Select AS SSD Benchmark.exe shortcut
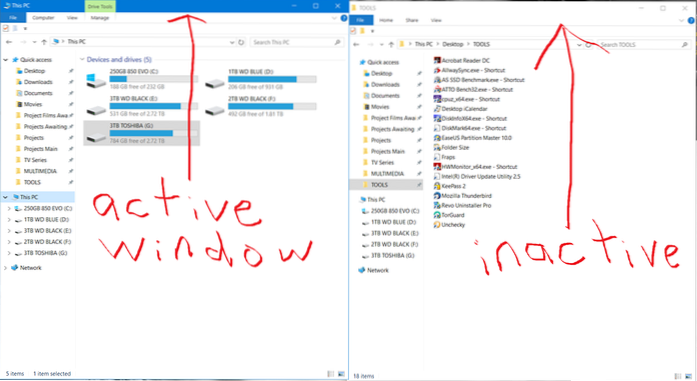This screenshot has width=697, height=381. click(479, 80)
